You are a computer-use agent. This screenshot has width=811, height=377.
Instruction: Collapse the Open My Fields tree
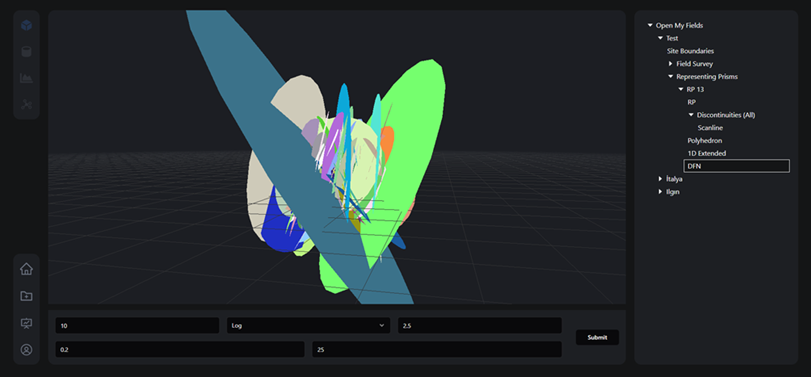pyautogui.click(x=650, y=25)
